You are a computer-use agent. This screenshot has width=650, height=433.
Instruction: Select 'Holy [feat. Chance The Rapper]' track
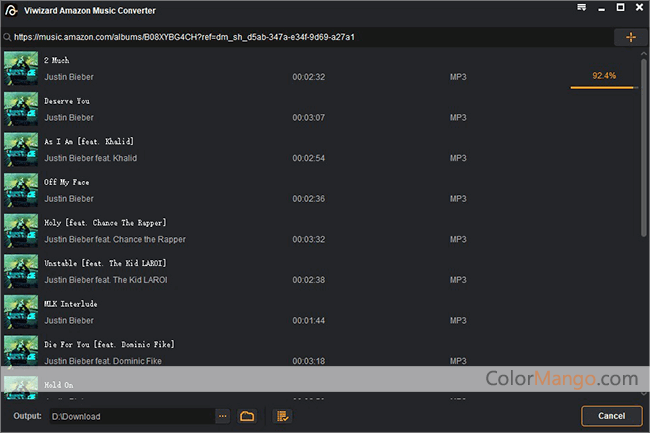105,222
